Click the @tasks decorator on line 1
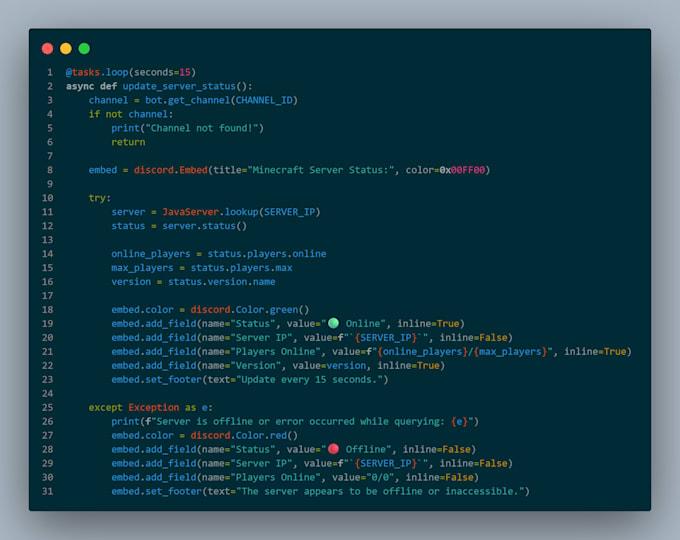The height and width of the screenshot is (540, 680). [83, 72]
